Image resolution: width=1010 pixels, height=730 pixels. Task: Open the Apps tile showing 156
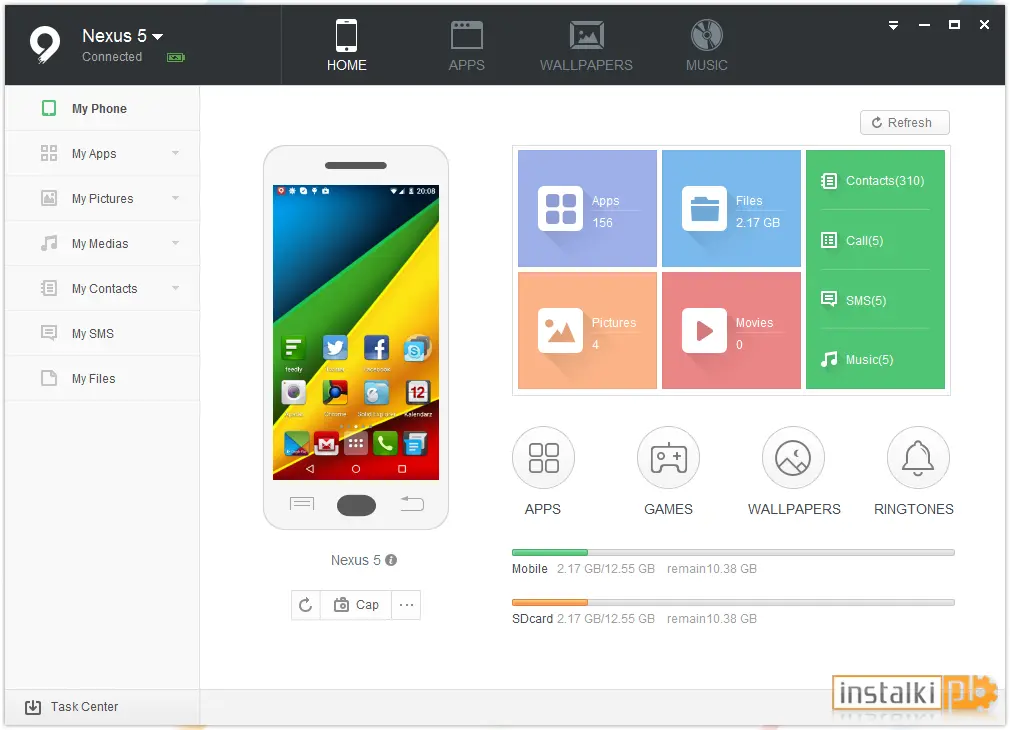(x=587, y=208)
